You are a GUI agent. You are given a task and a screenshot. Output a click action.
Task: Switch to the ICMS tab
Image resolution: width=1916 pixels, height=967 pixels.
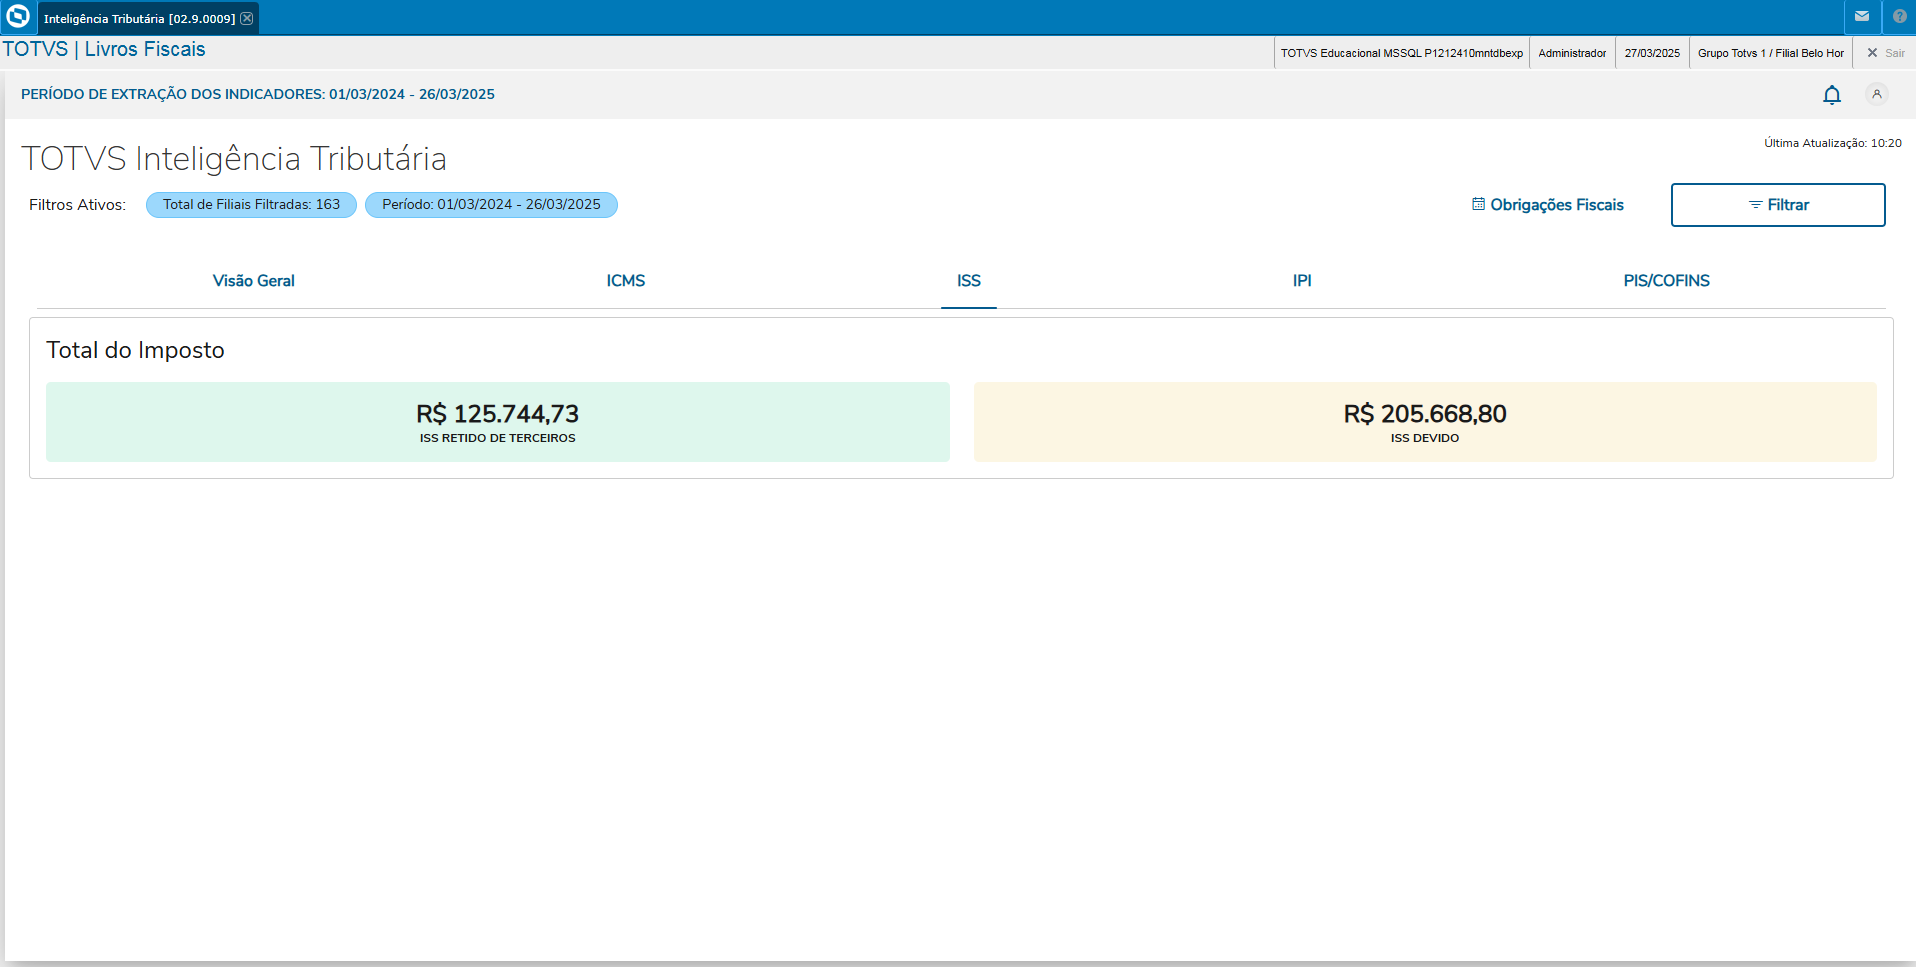pos(626,281)
